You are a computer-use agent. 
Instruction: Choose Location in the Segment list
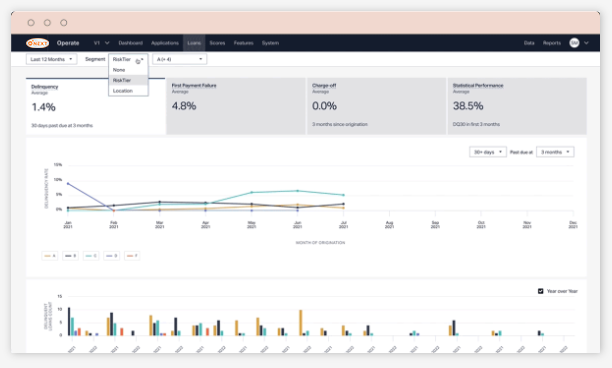coord(128,91)
